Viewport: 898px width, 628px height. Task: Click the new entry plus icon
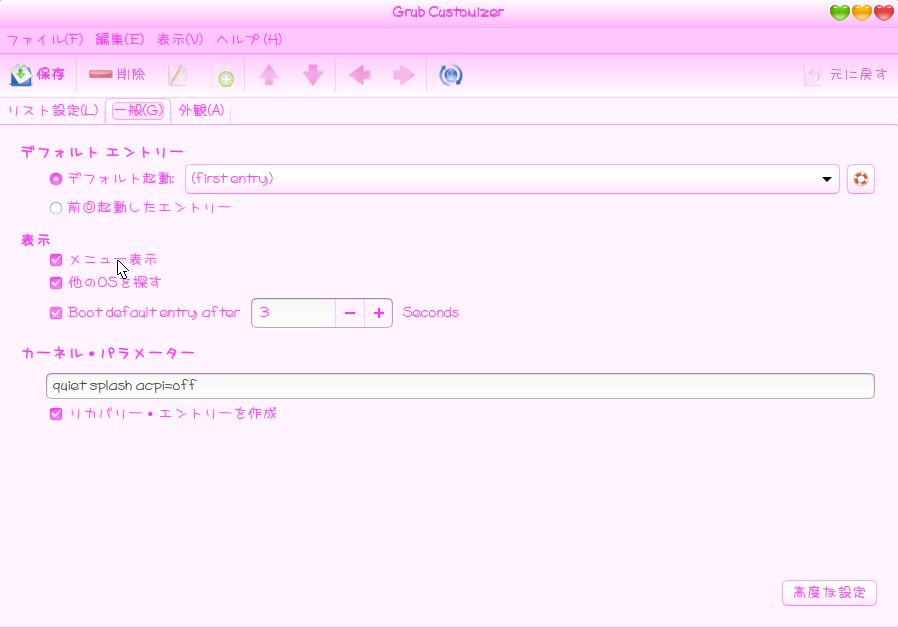(224, 76)
